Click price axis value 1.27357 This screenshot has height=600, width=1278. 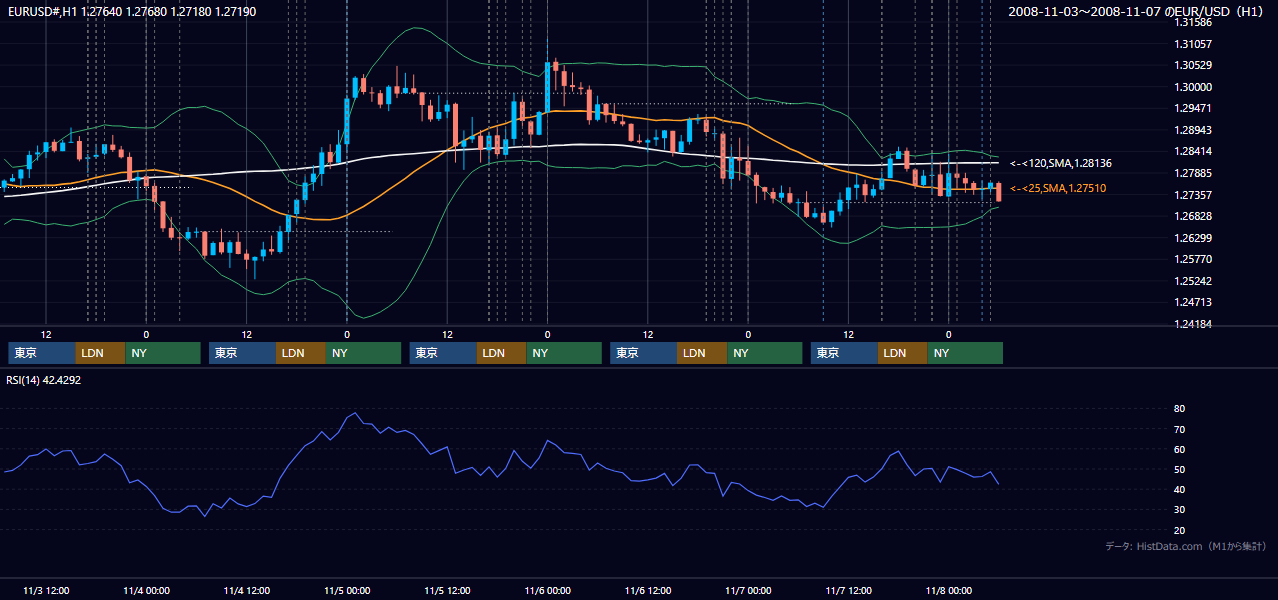pyautogui.click(x=1193, y=195)
